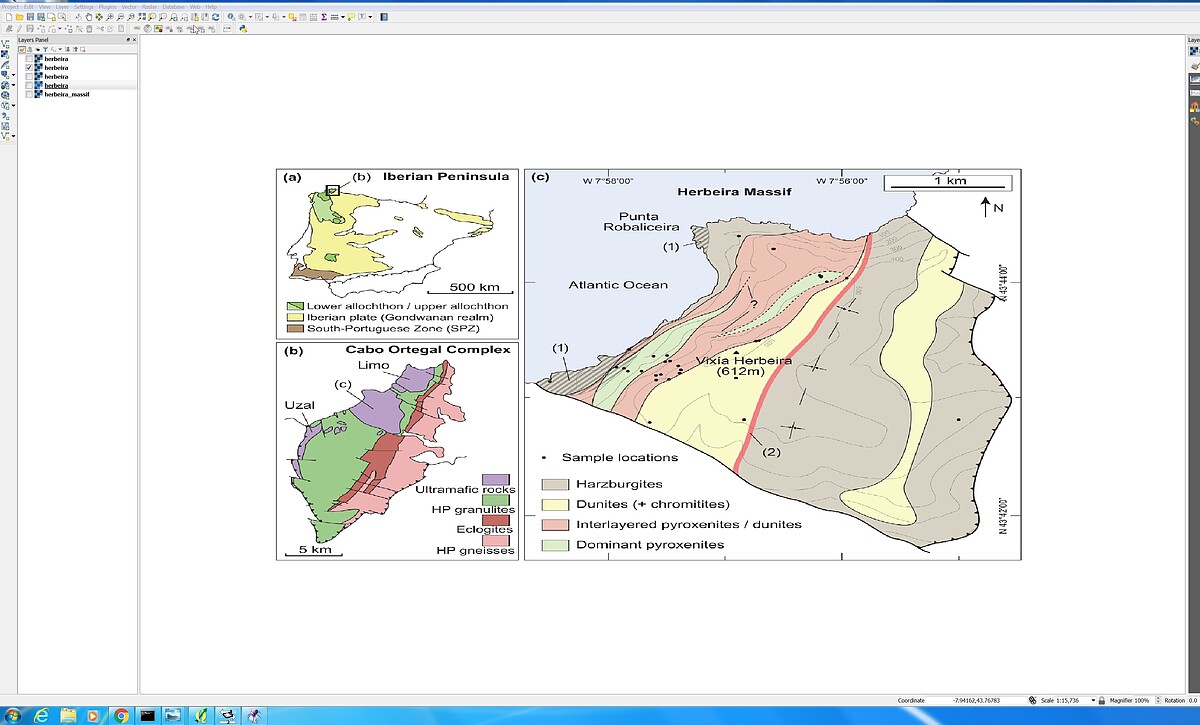This screenshot has width=1200, height=725.
Task: Click the Open Project folder icon
Action: coord(19,17)
